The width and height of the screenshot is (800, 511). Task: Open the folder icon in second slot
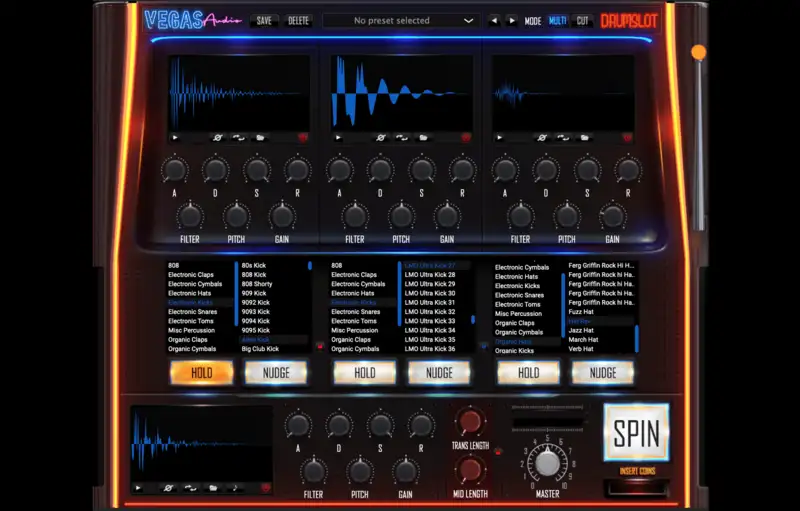pyautogui.click(x=423, y=138)
